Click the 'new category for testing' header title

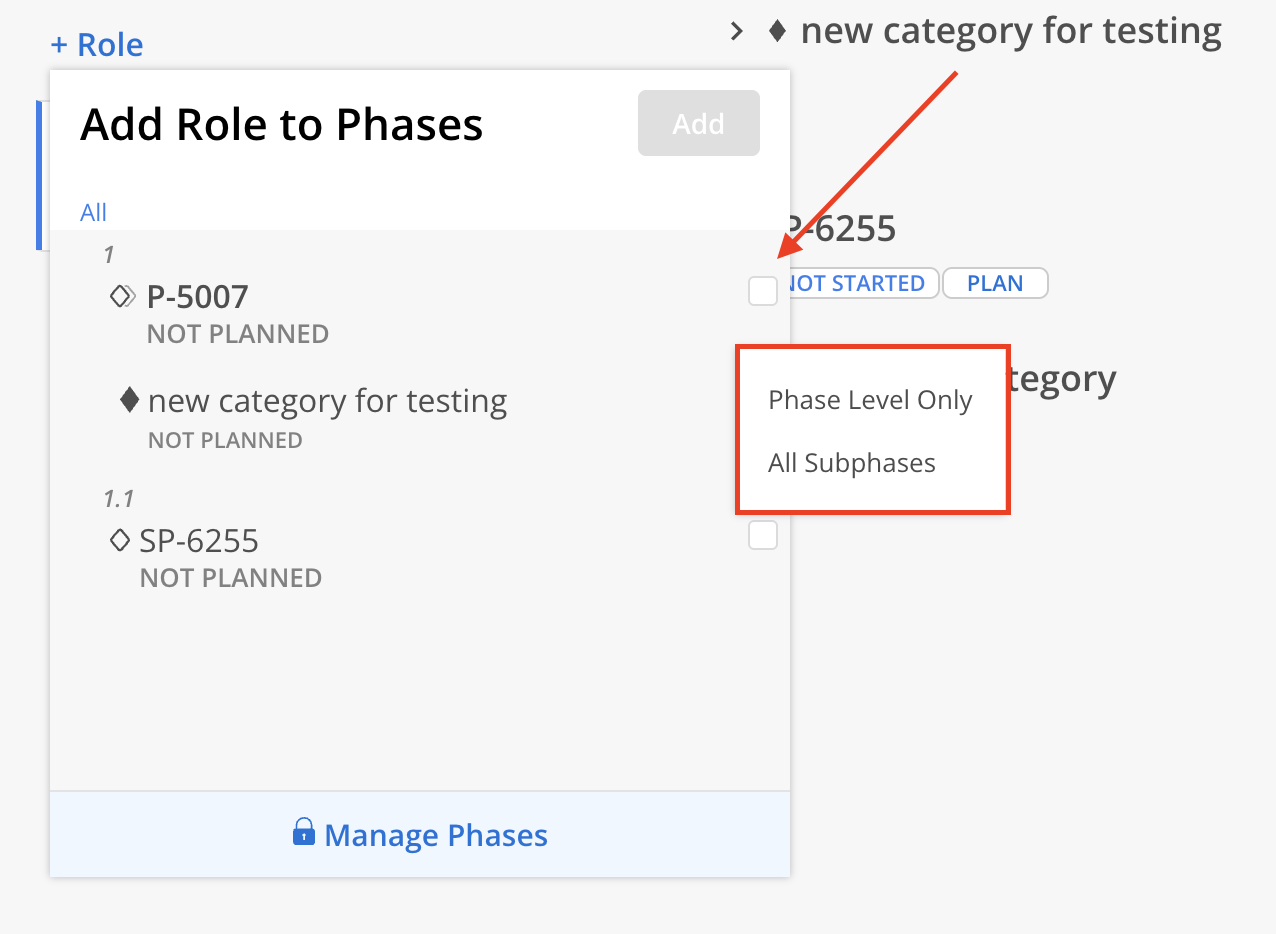tap(1011, 31)
